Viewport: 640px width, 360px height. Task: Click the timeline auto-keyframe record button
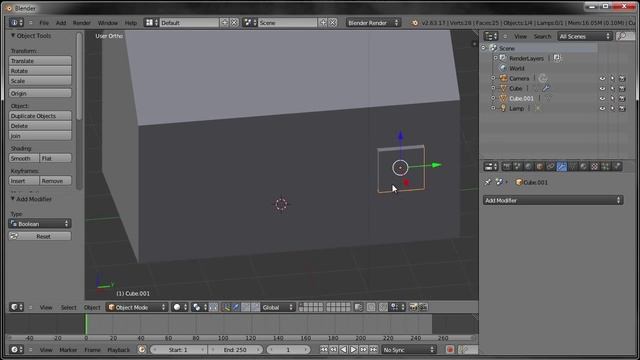(450, 350)
